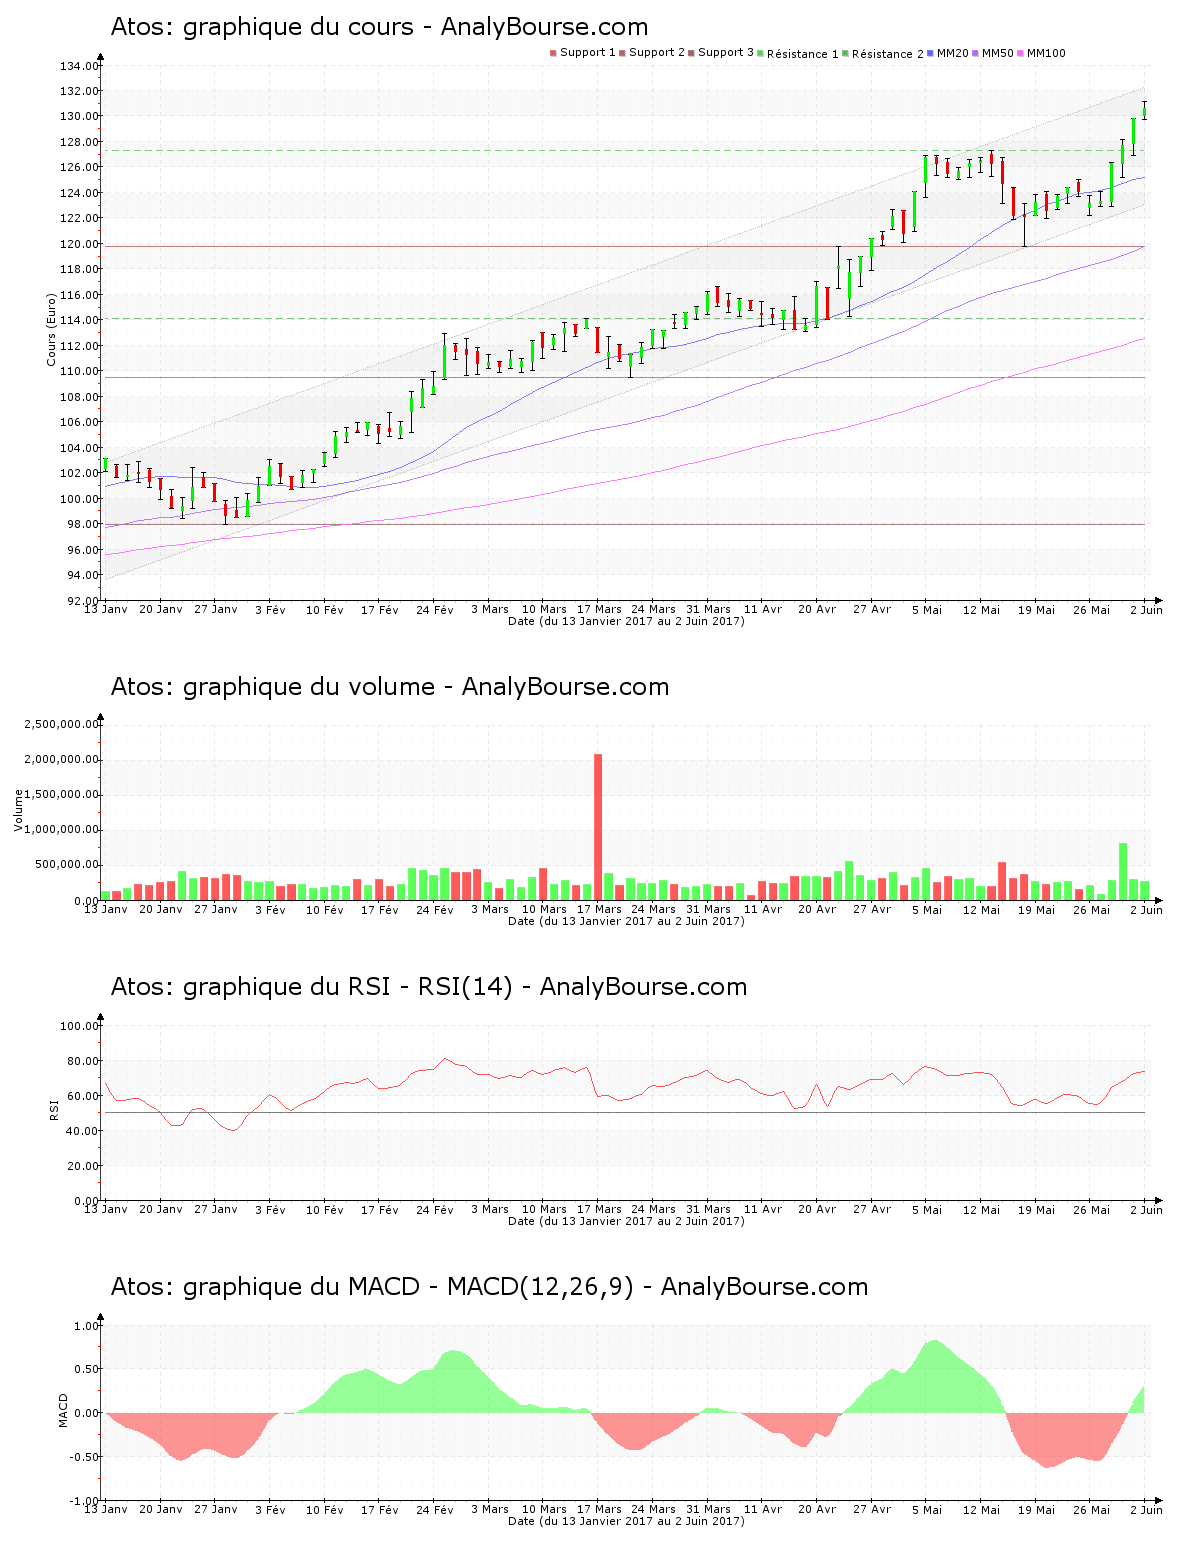
Task: Click the '17 Mars' date label under the volume chart
Action: point(599,909)
